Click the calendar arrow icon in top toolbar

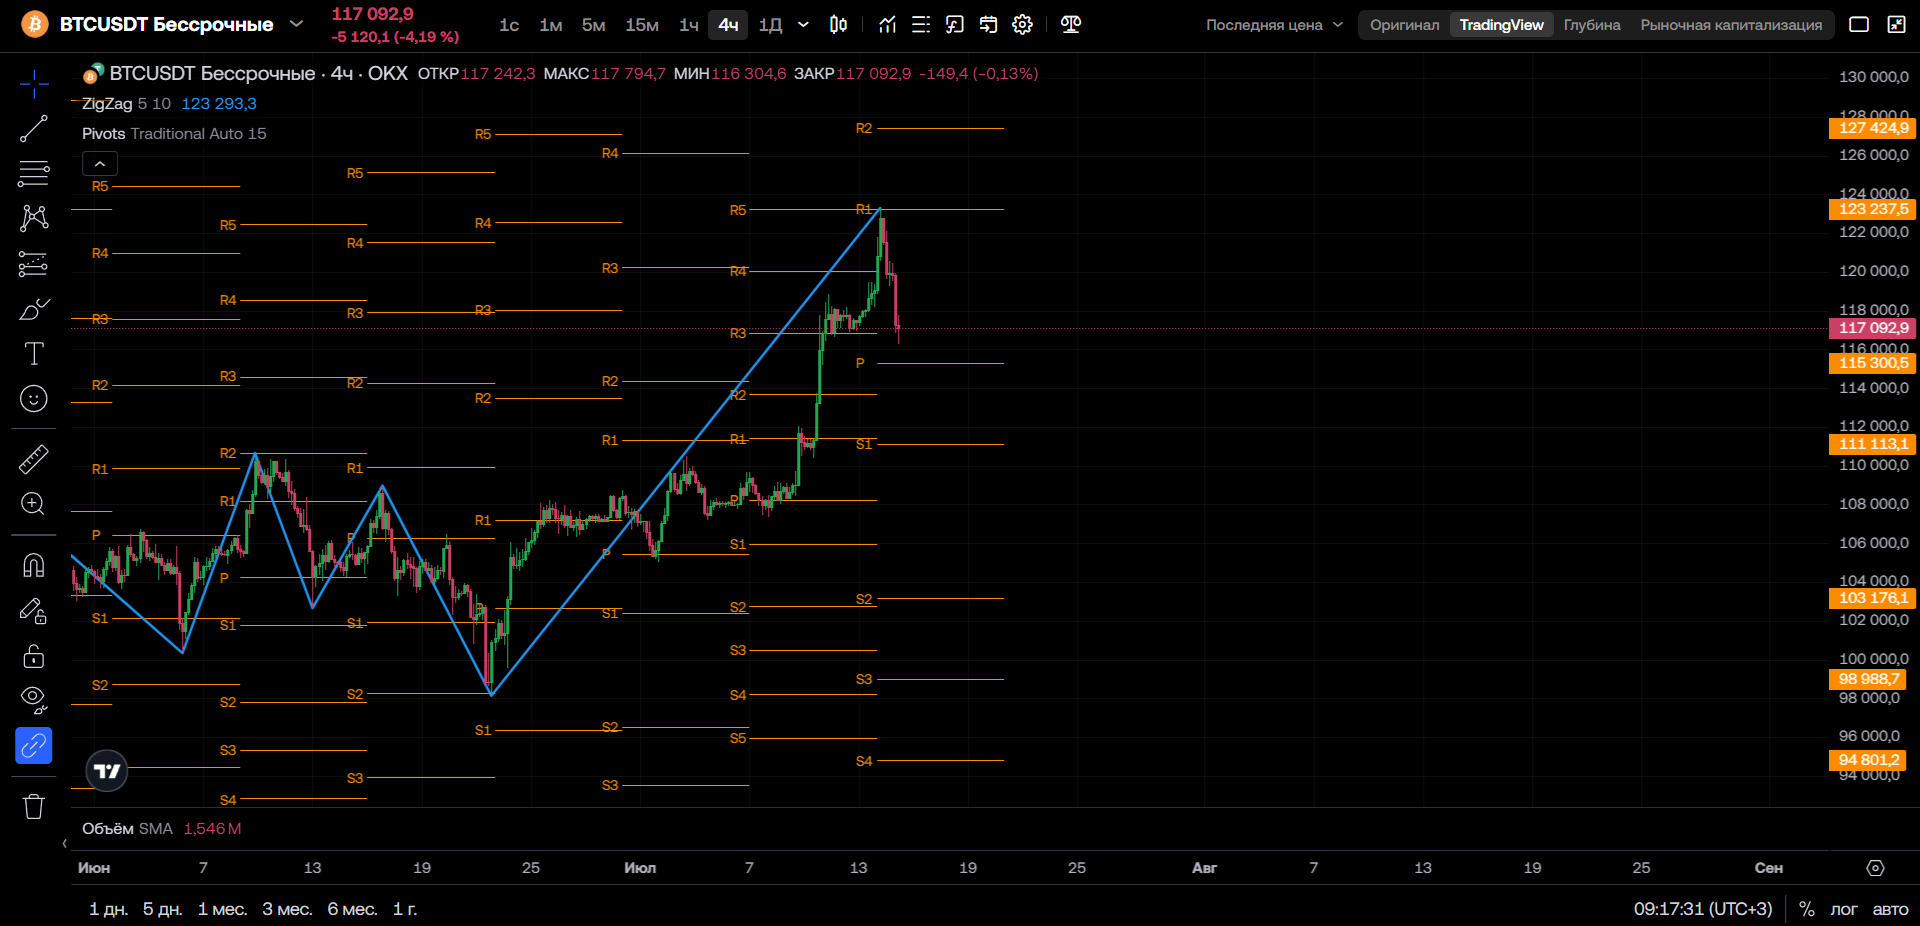point(989,25)
